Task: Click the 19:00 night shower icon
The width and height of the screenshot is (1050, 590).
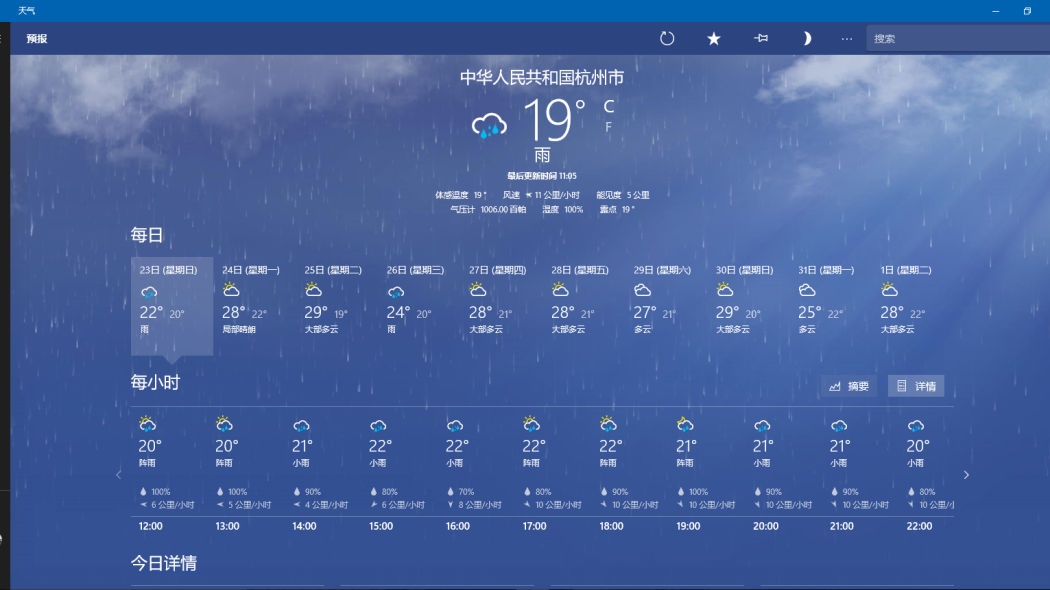Action: [x=685, y=424]
